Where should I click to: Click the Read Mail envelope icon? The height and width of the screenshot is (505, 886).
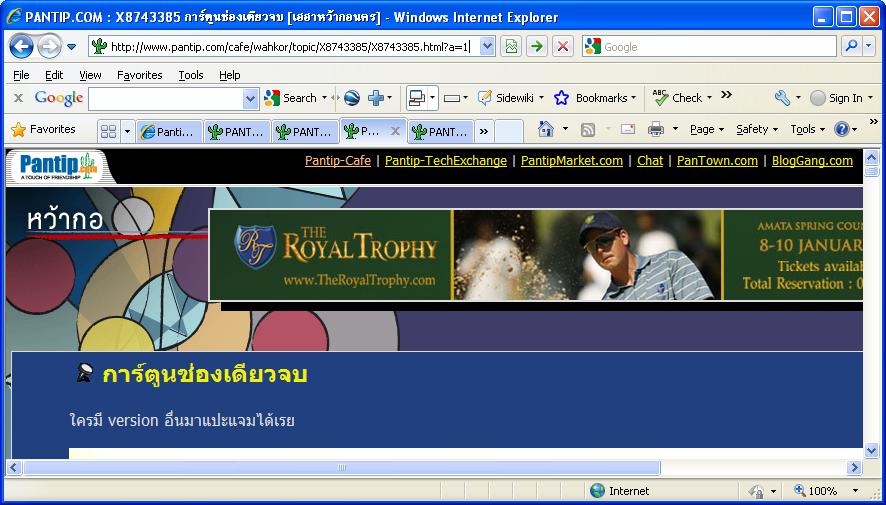[x=628, y=129]
